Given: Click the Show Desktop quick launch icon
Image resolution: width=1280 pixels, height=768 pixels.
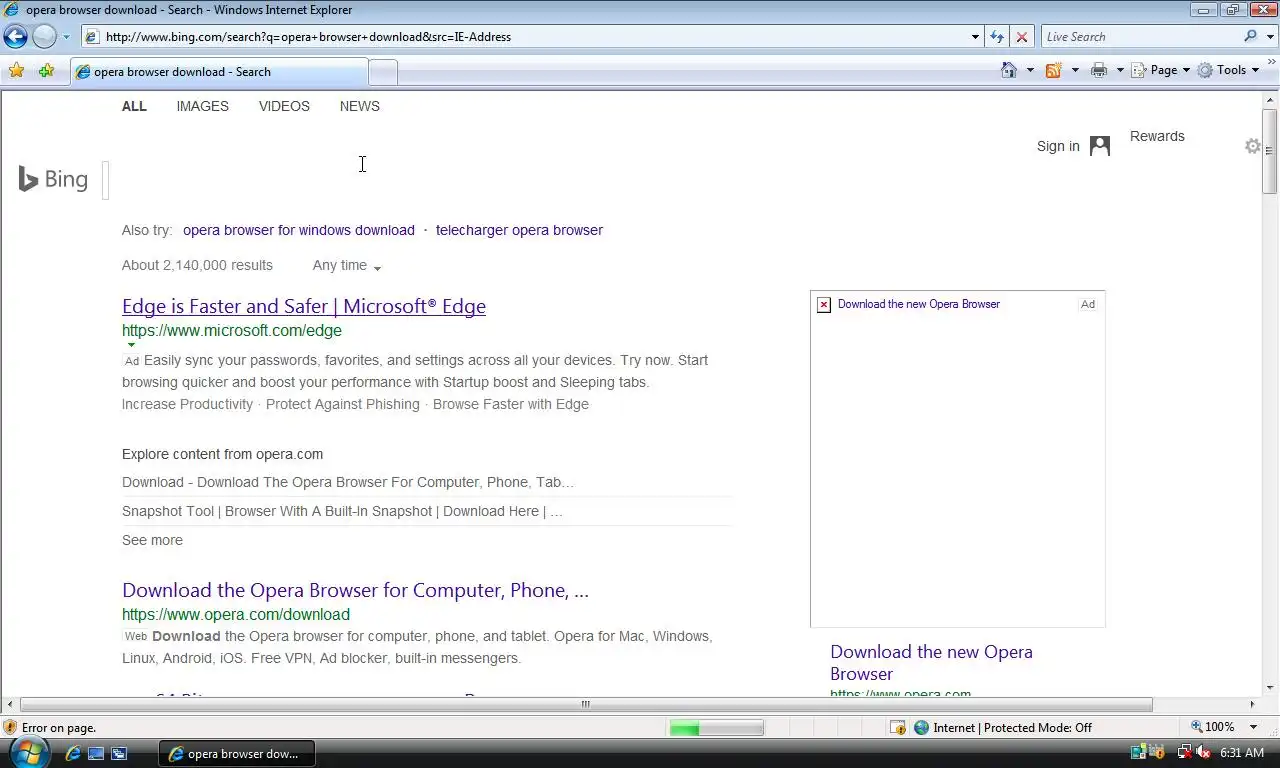Looking at the screenshot, I should 96,753.
